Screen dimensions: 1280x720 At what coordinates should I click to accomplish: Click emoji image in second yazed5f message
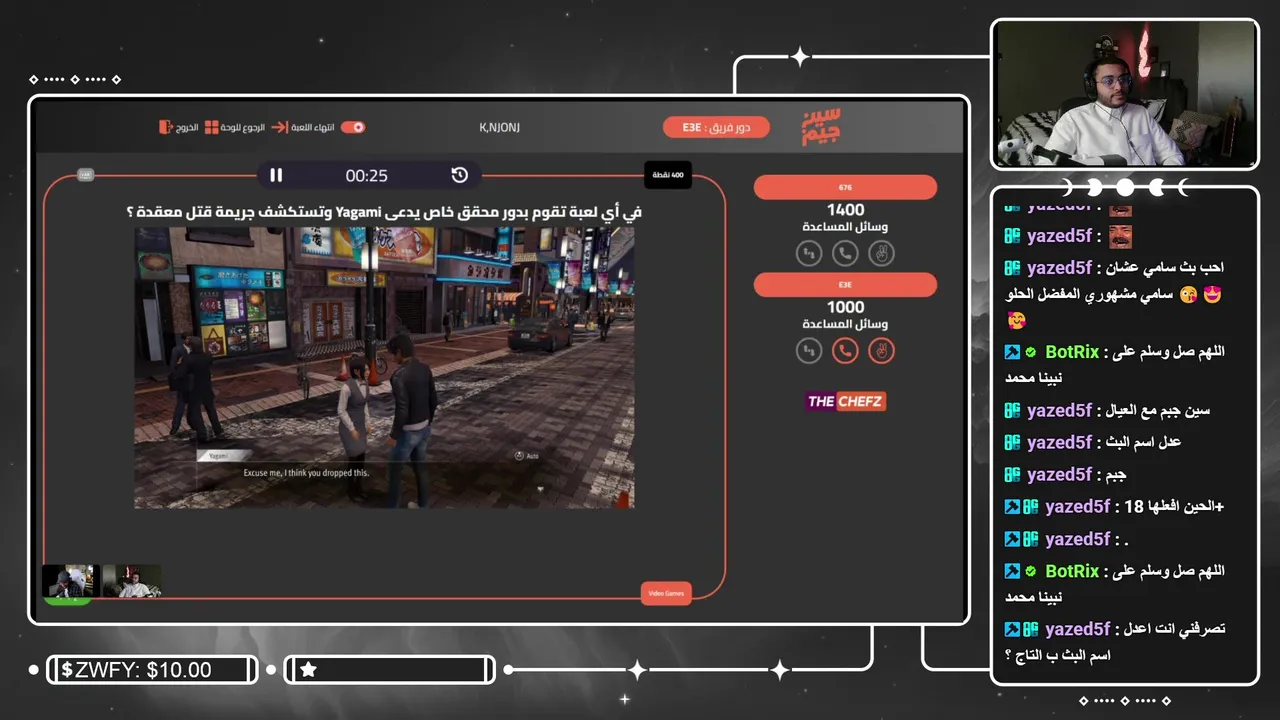pyautogui.click(x=1120, y=236)
